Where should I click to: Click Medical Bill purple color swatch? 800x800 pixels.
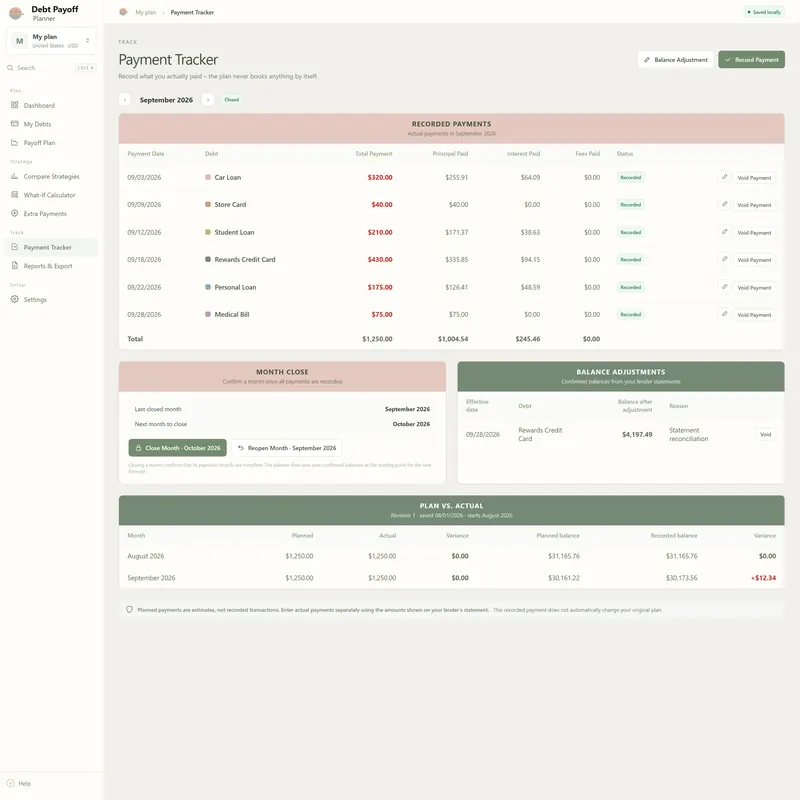[208, 314]
